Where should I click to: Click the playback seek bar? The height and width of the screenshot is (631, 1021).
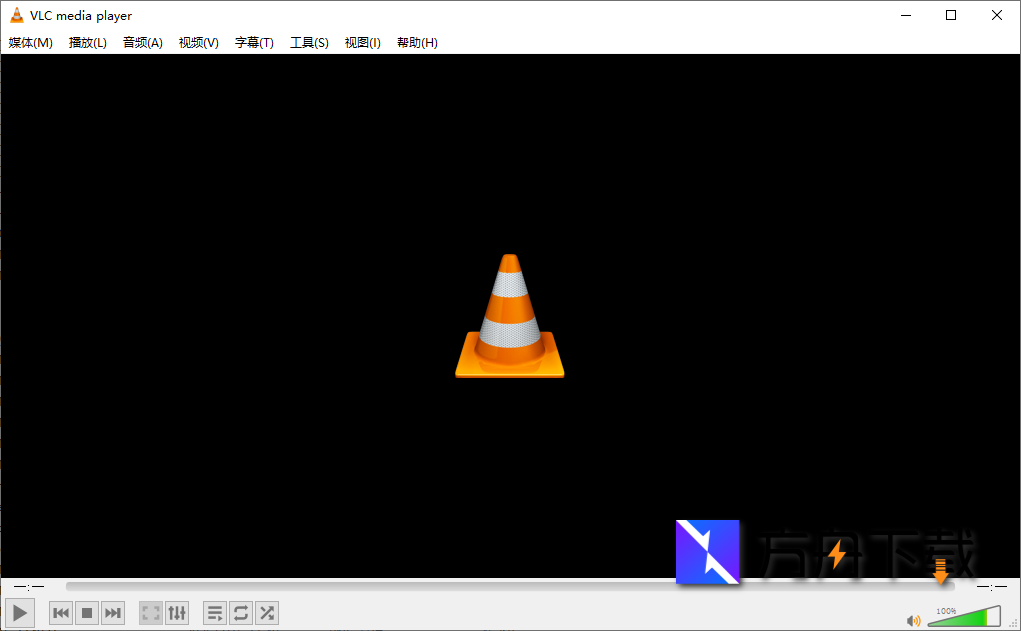500,587
